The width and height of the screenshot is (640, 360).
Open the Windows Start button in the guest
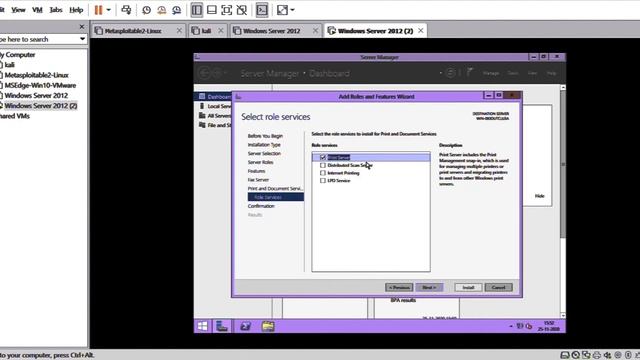[202, 326]
